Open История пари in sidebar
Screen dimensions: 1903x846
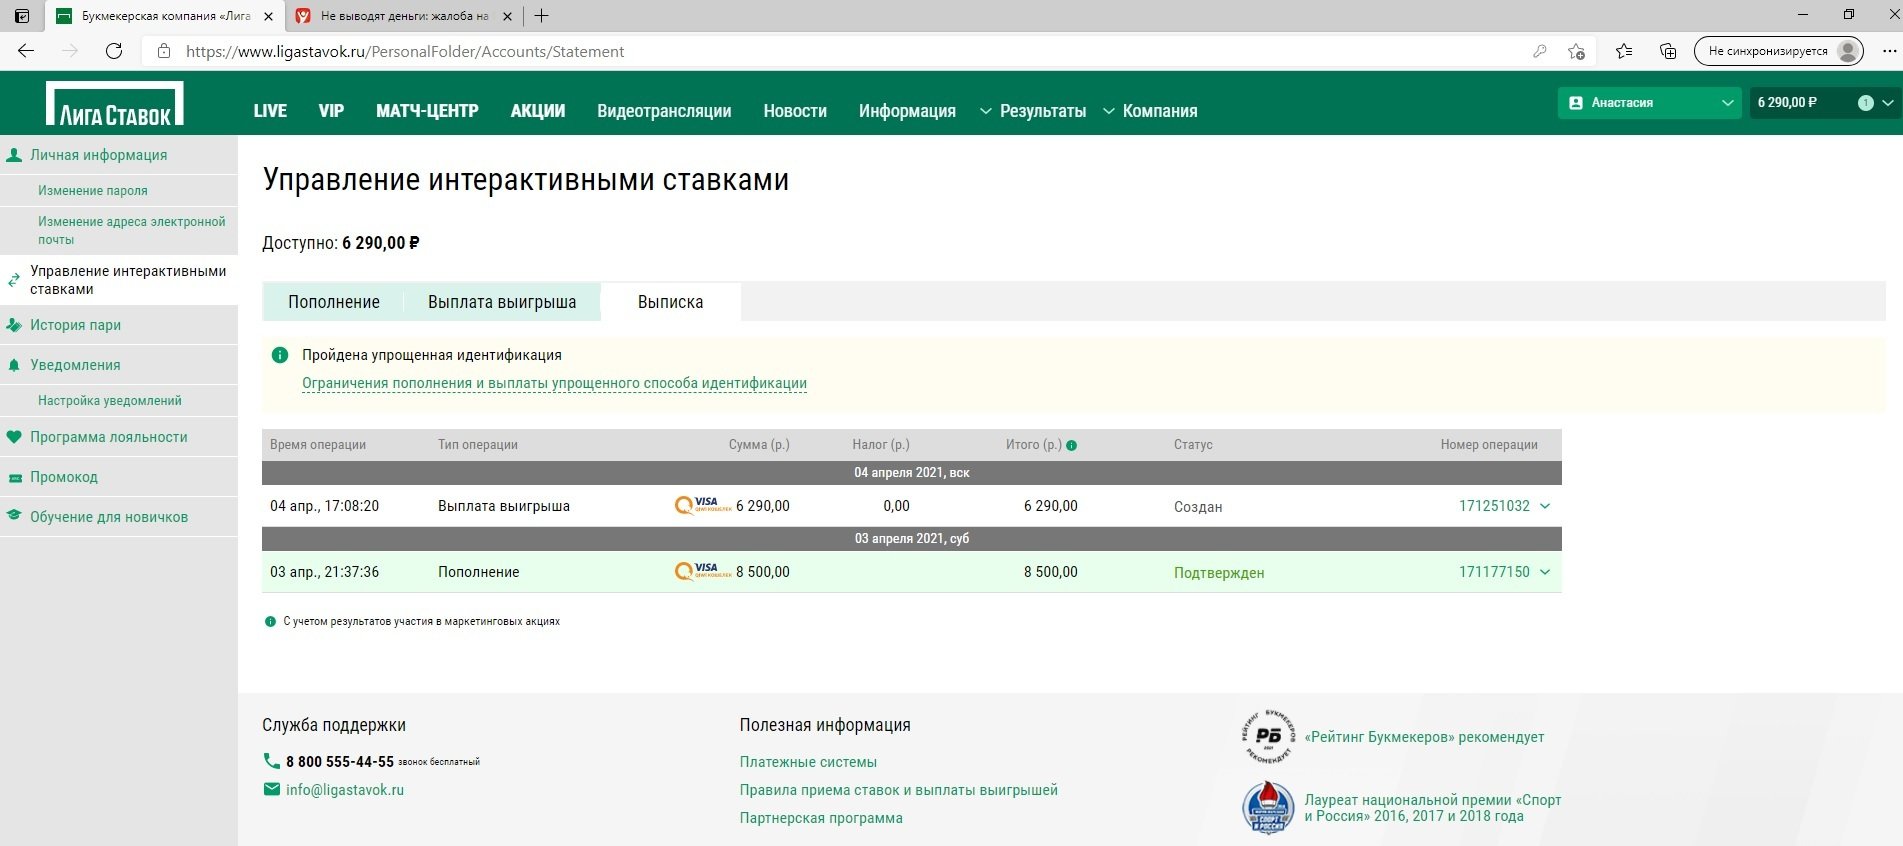point(75,325)
